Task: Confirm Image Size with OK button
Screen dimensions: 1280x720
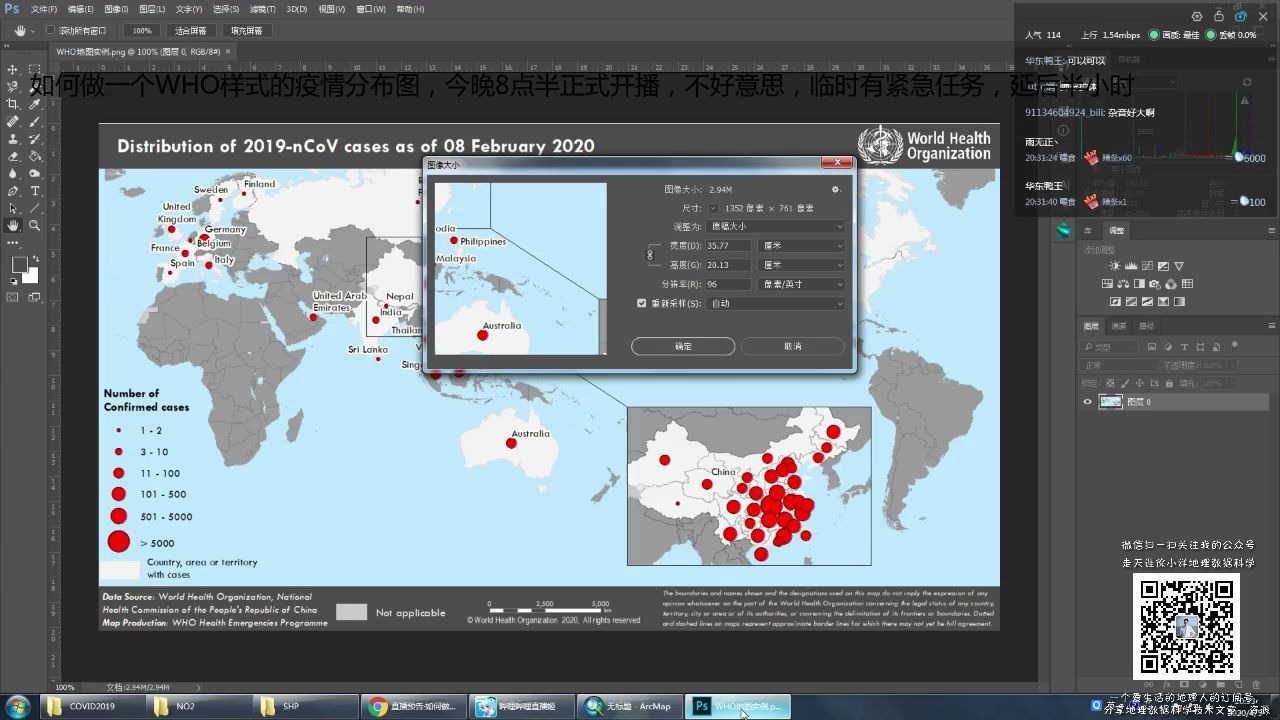Action: click(x=683, y=346)
